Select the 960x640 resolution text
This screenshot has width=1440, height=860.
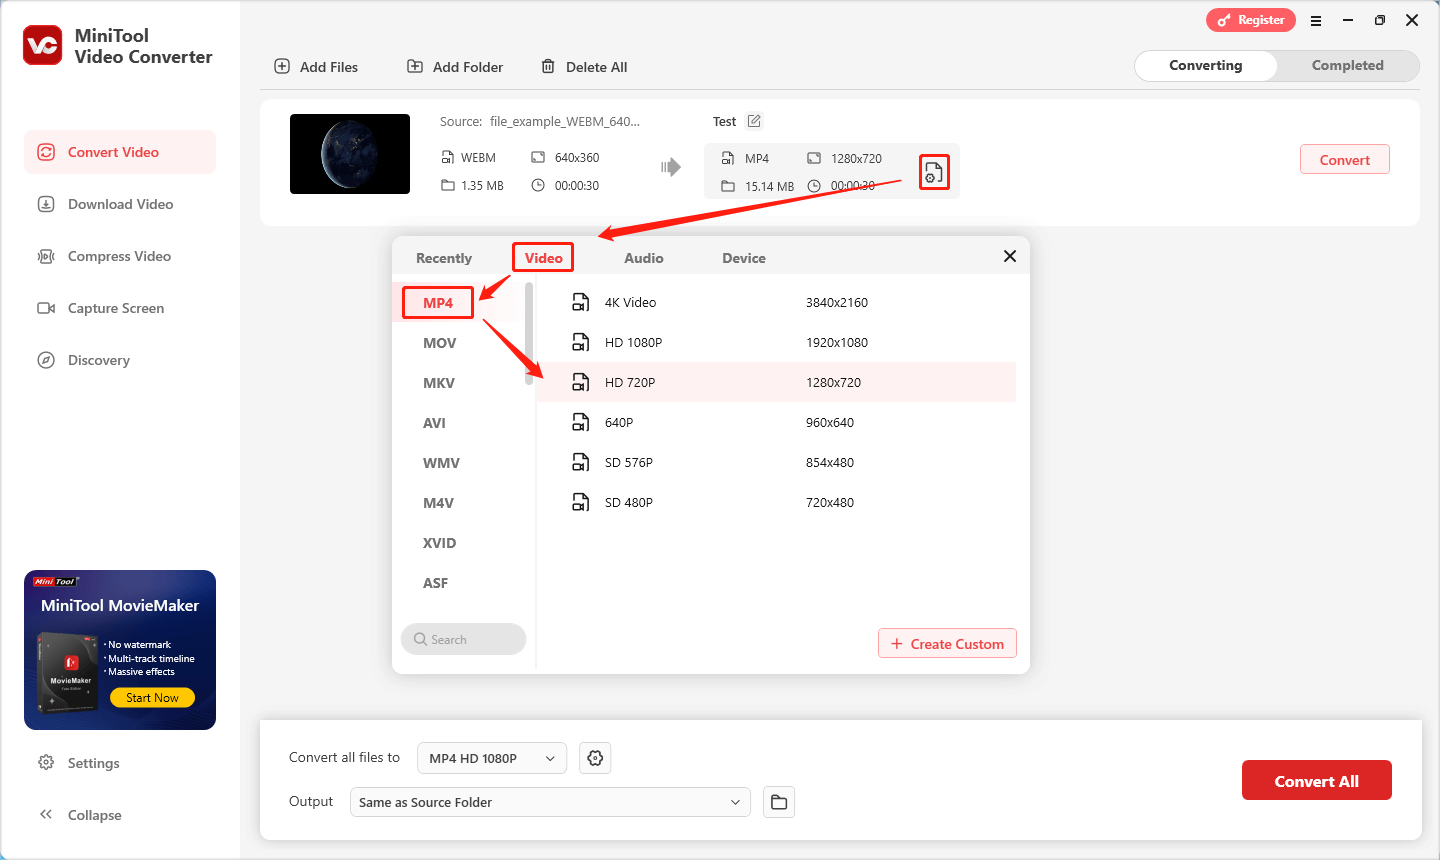830,422
